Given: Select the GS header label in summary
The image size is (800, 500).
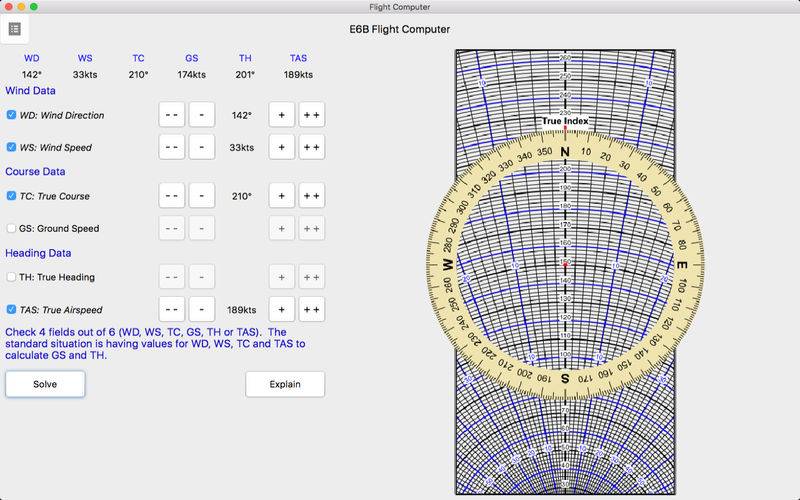Looking at the screenshot, I should tap(192, 58).
